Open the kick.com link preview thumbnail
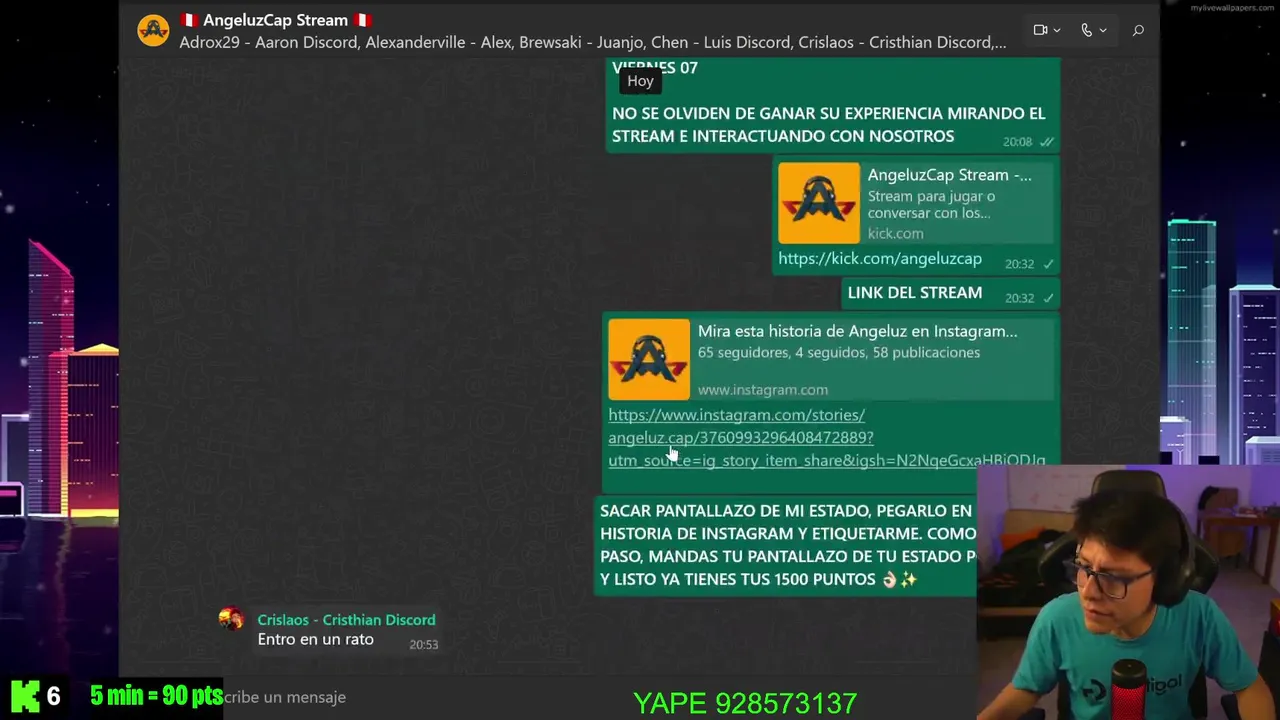1280x720 pixels. [818, 203]
